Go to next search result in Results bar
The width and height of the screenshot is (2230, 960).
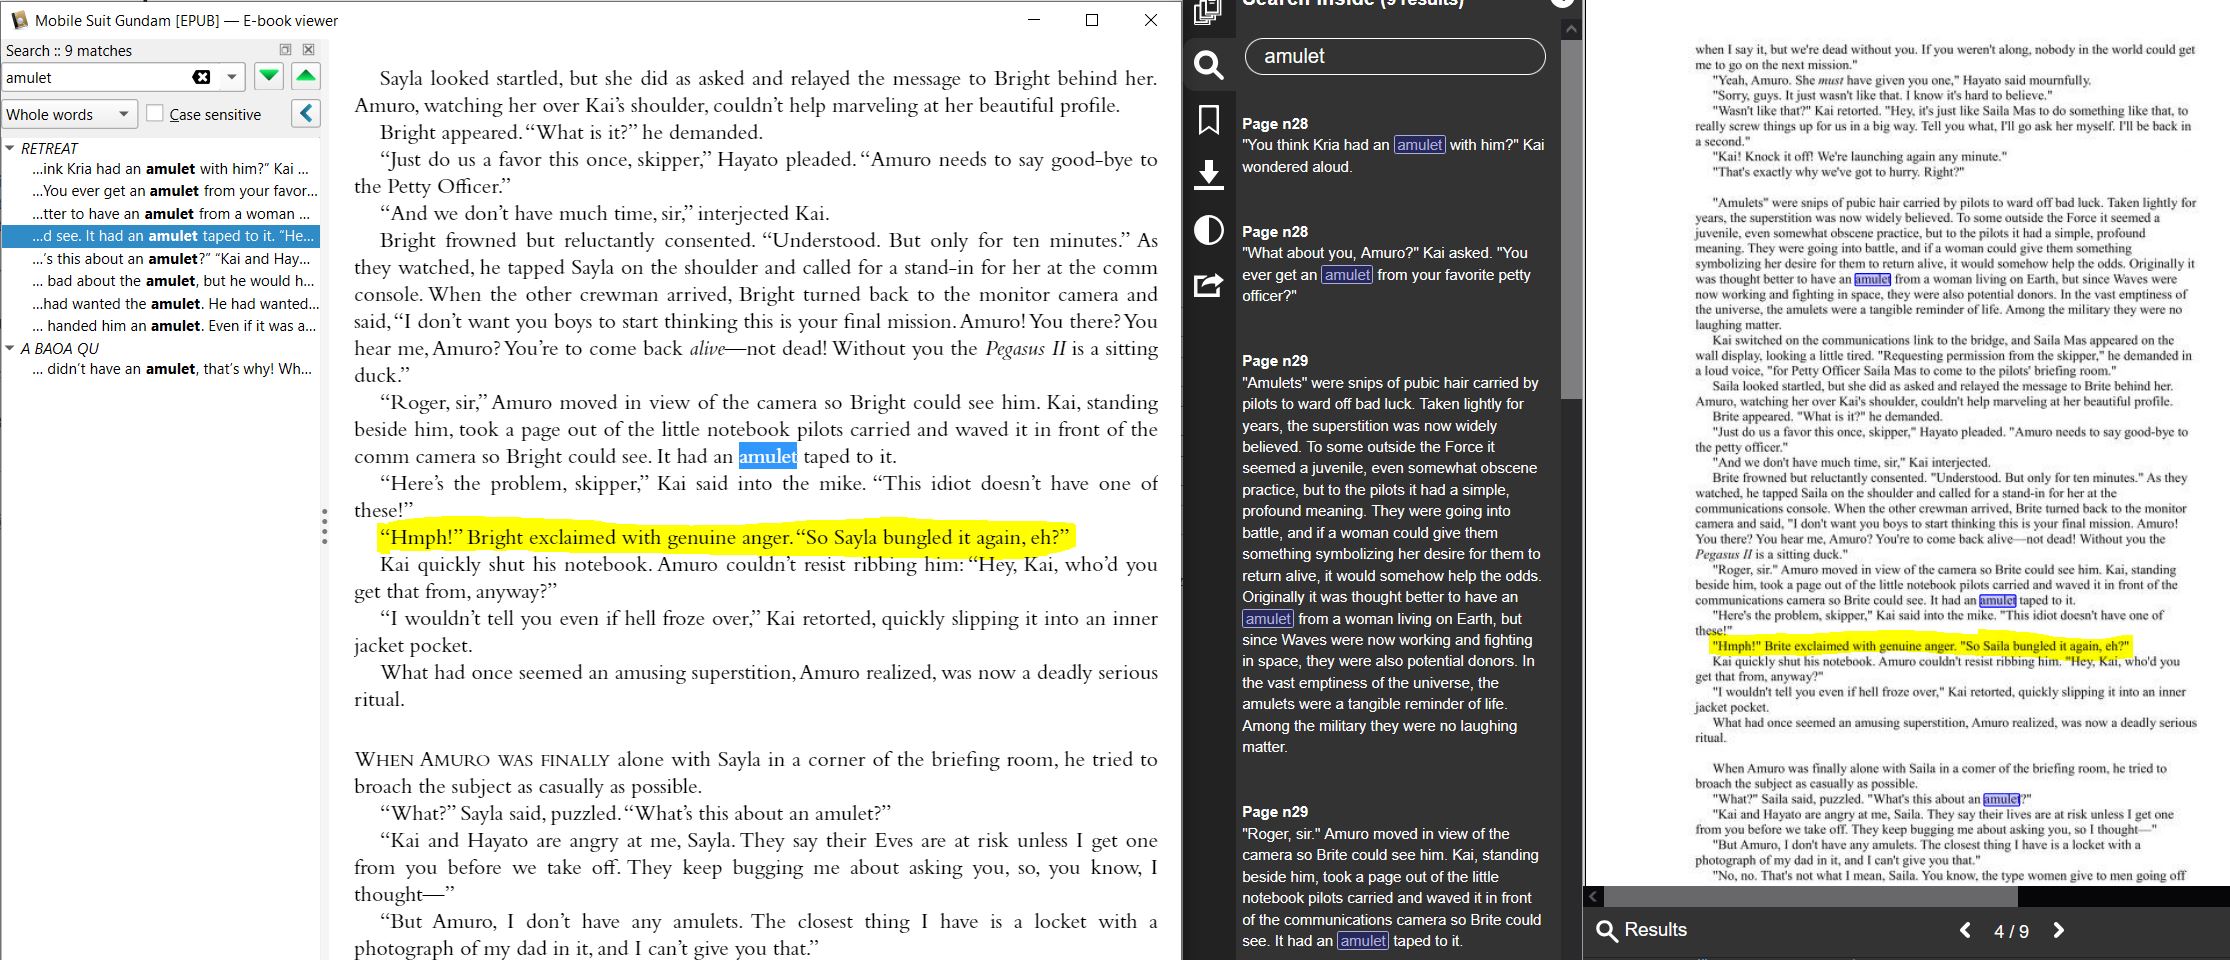click(2058, 930)
